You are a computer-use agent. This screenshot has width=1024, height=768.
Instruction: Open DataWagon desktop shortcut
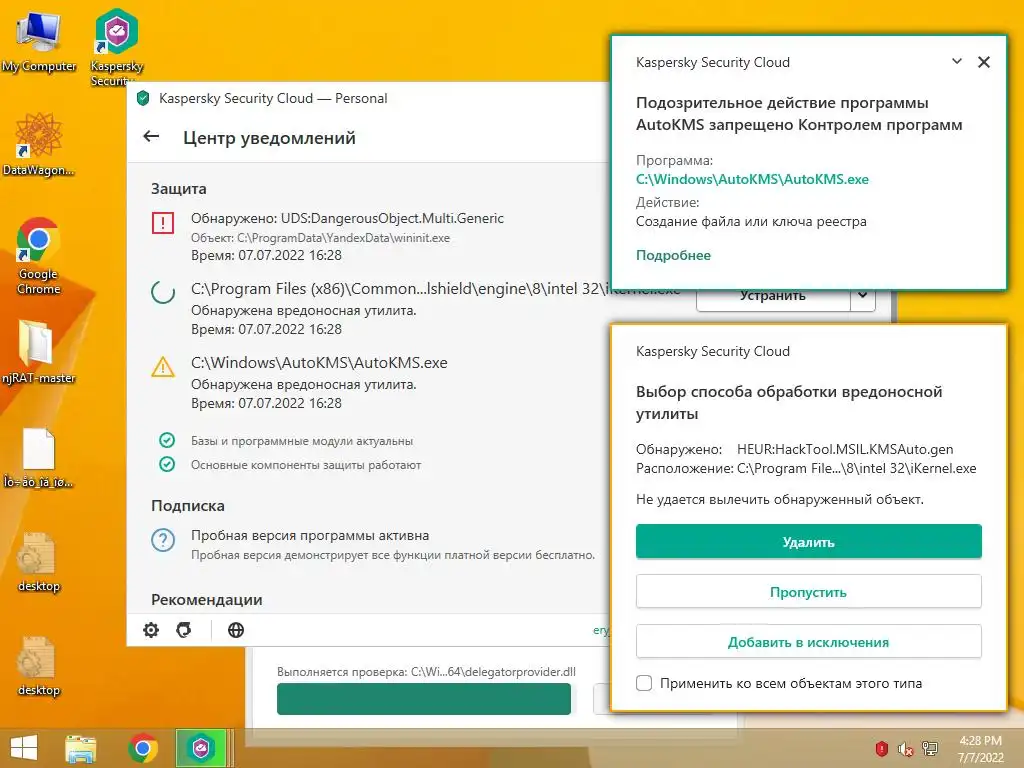[x=39, y=144]
